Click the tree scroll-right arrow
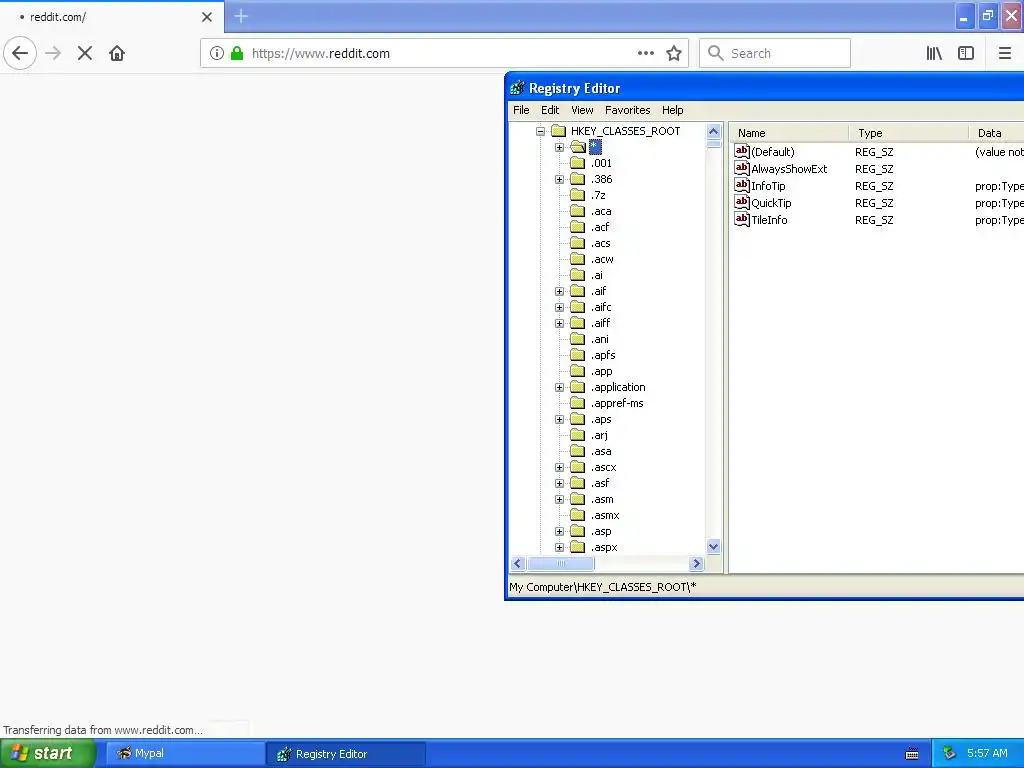 pyautogui.click(x=696, y=564)
